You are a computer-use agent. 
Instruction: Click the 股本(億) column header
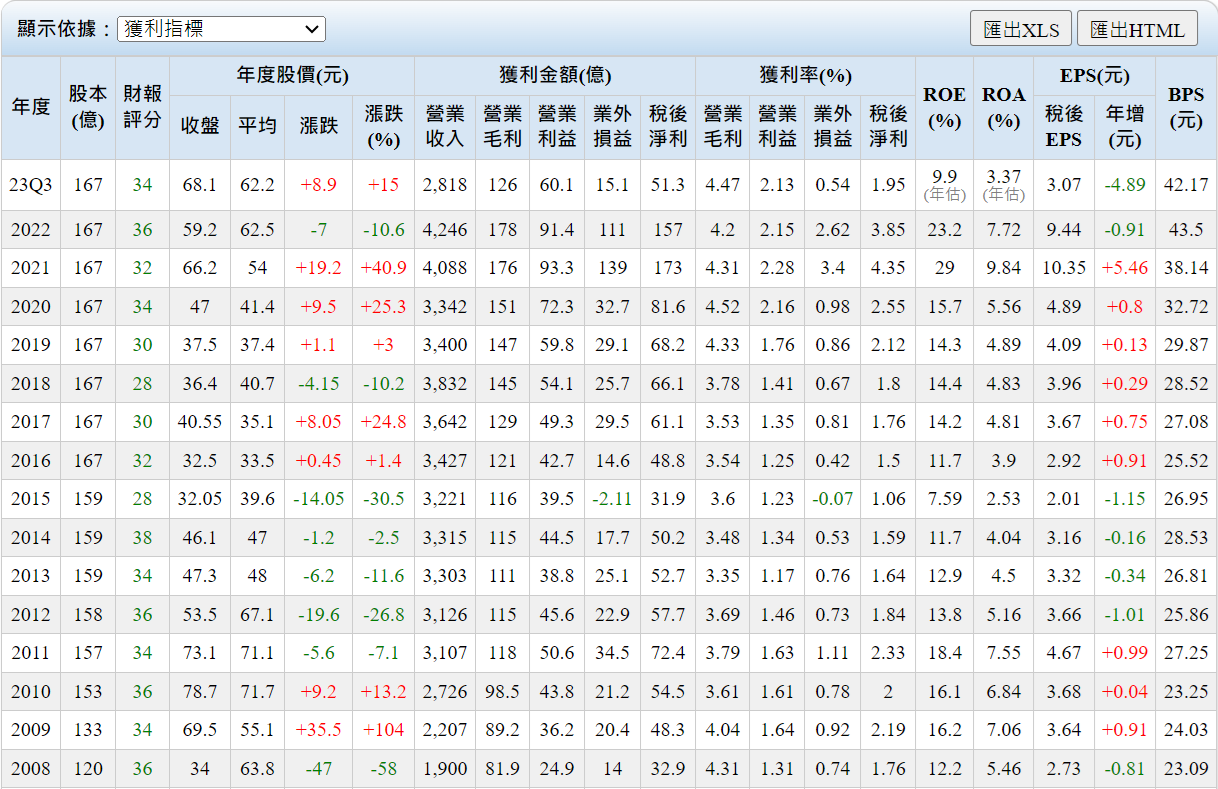click(88, 107)
